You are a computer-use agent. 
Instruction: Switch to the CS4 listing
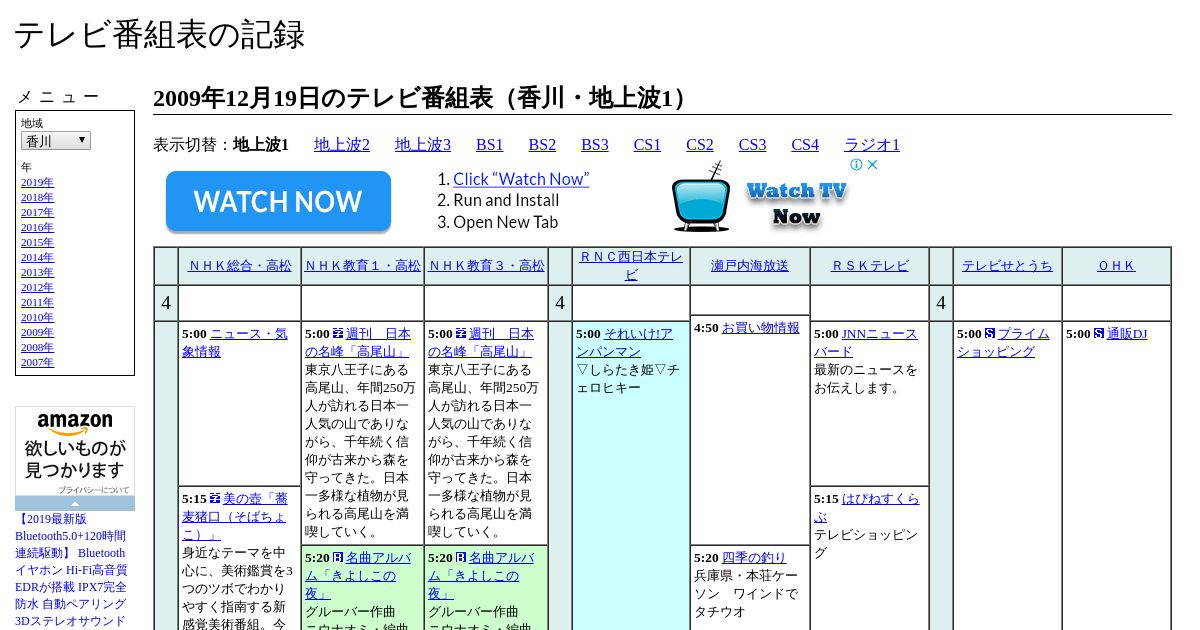pyautogui.click(x=805, y=145)
